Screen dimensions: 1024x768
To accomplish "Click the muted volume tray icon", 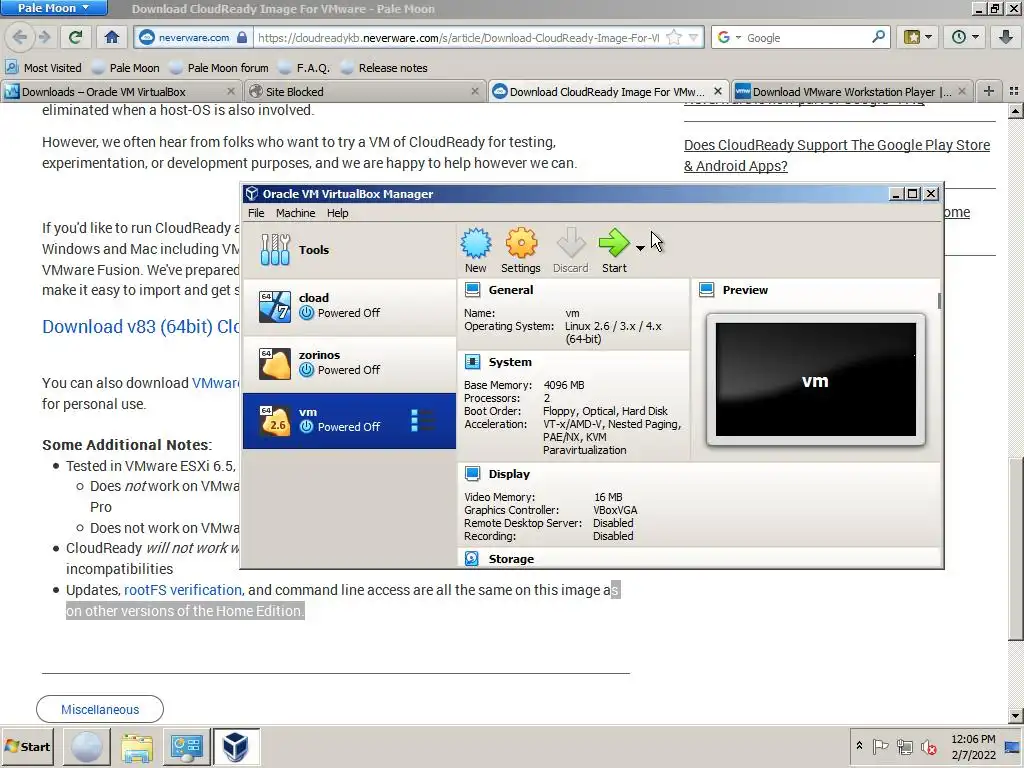I will pos(928,747).
